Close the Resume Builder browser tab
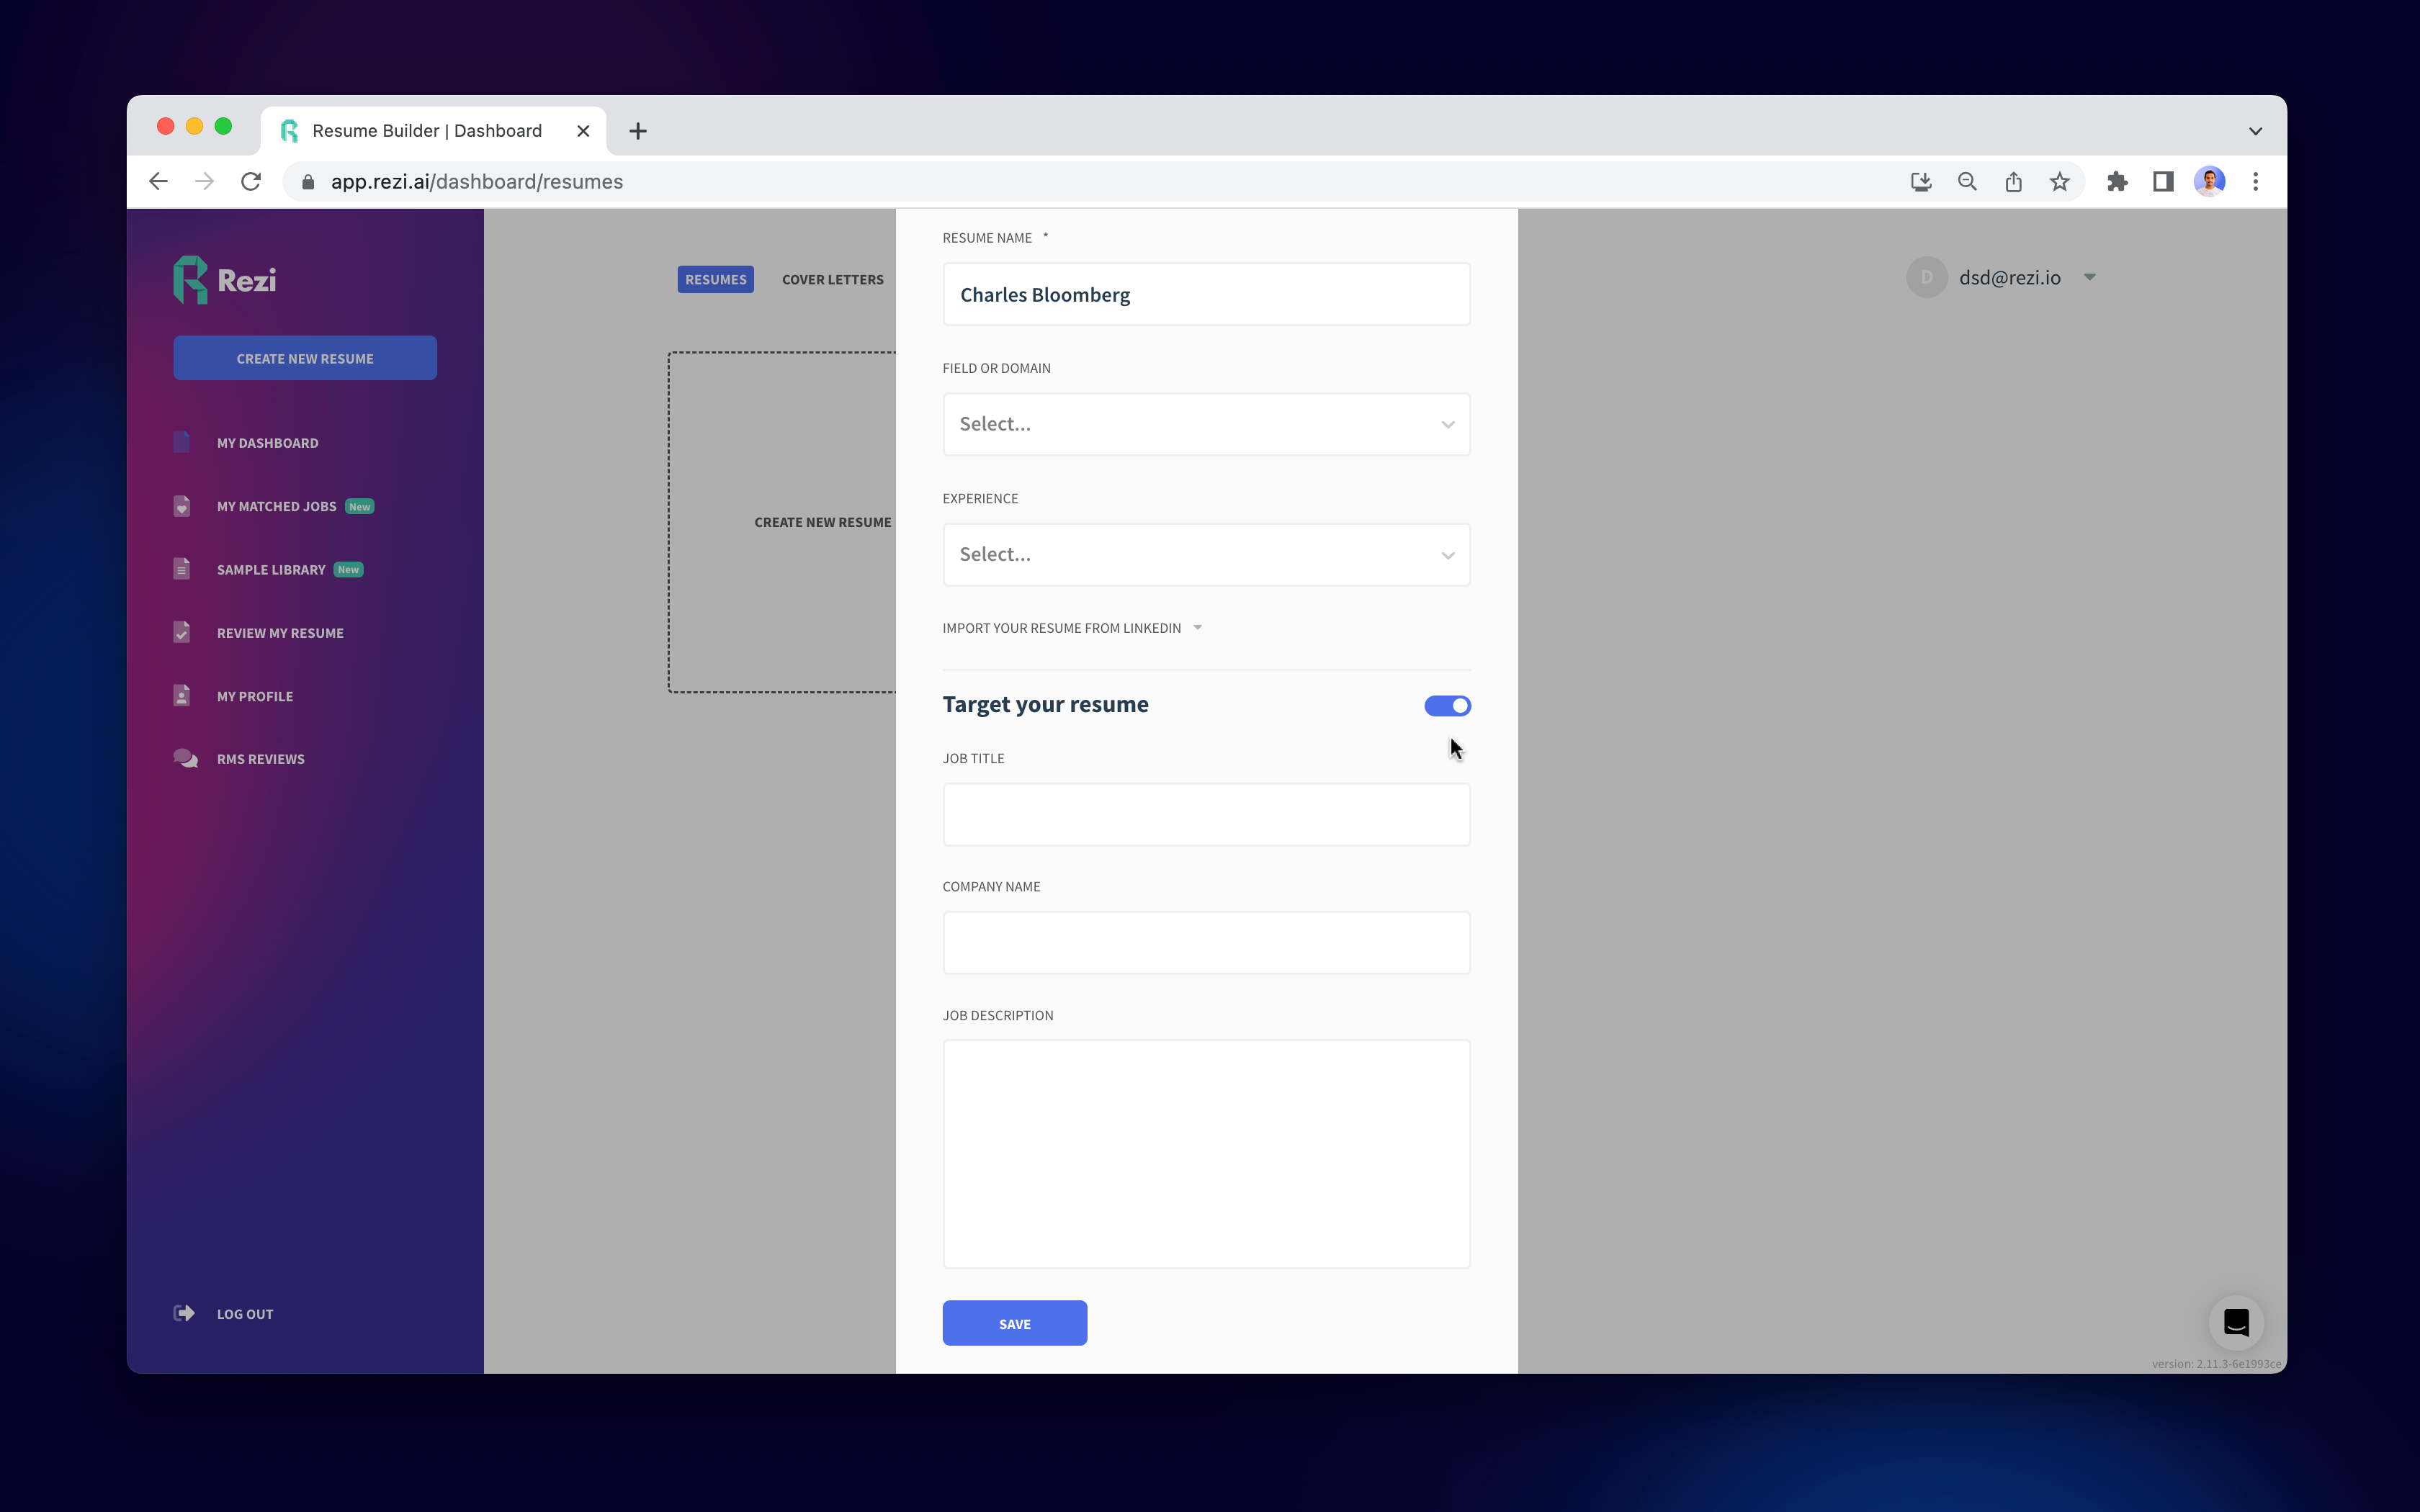The image size is (2420, 1512). [x=583, y=131]
